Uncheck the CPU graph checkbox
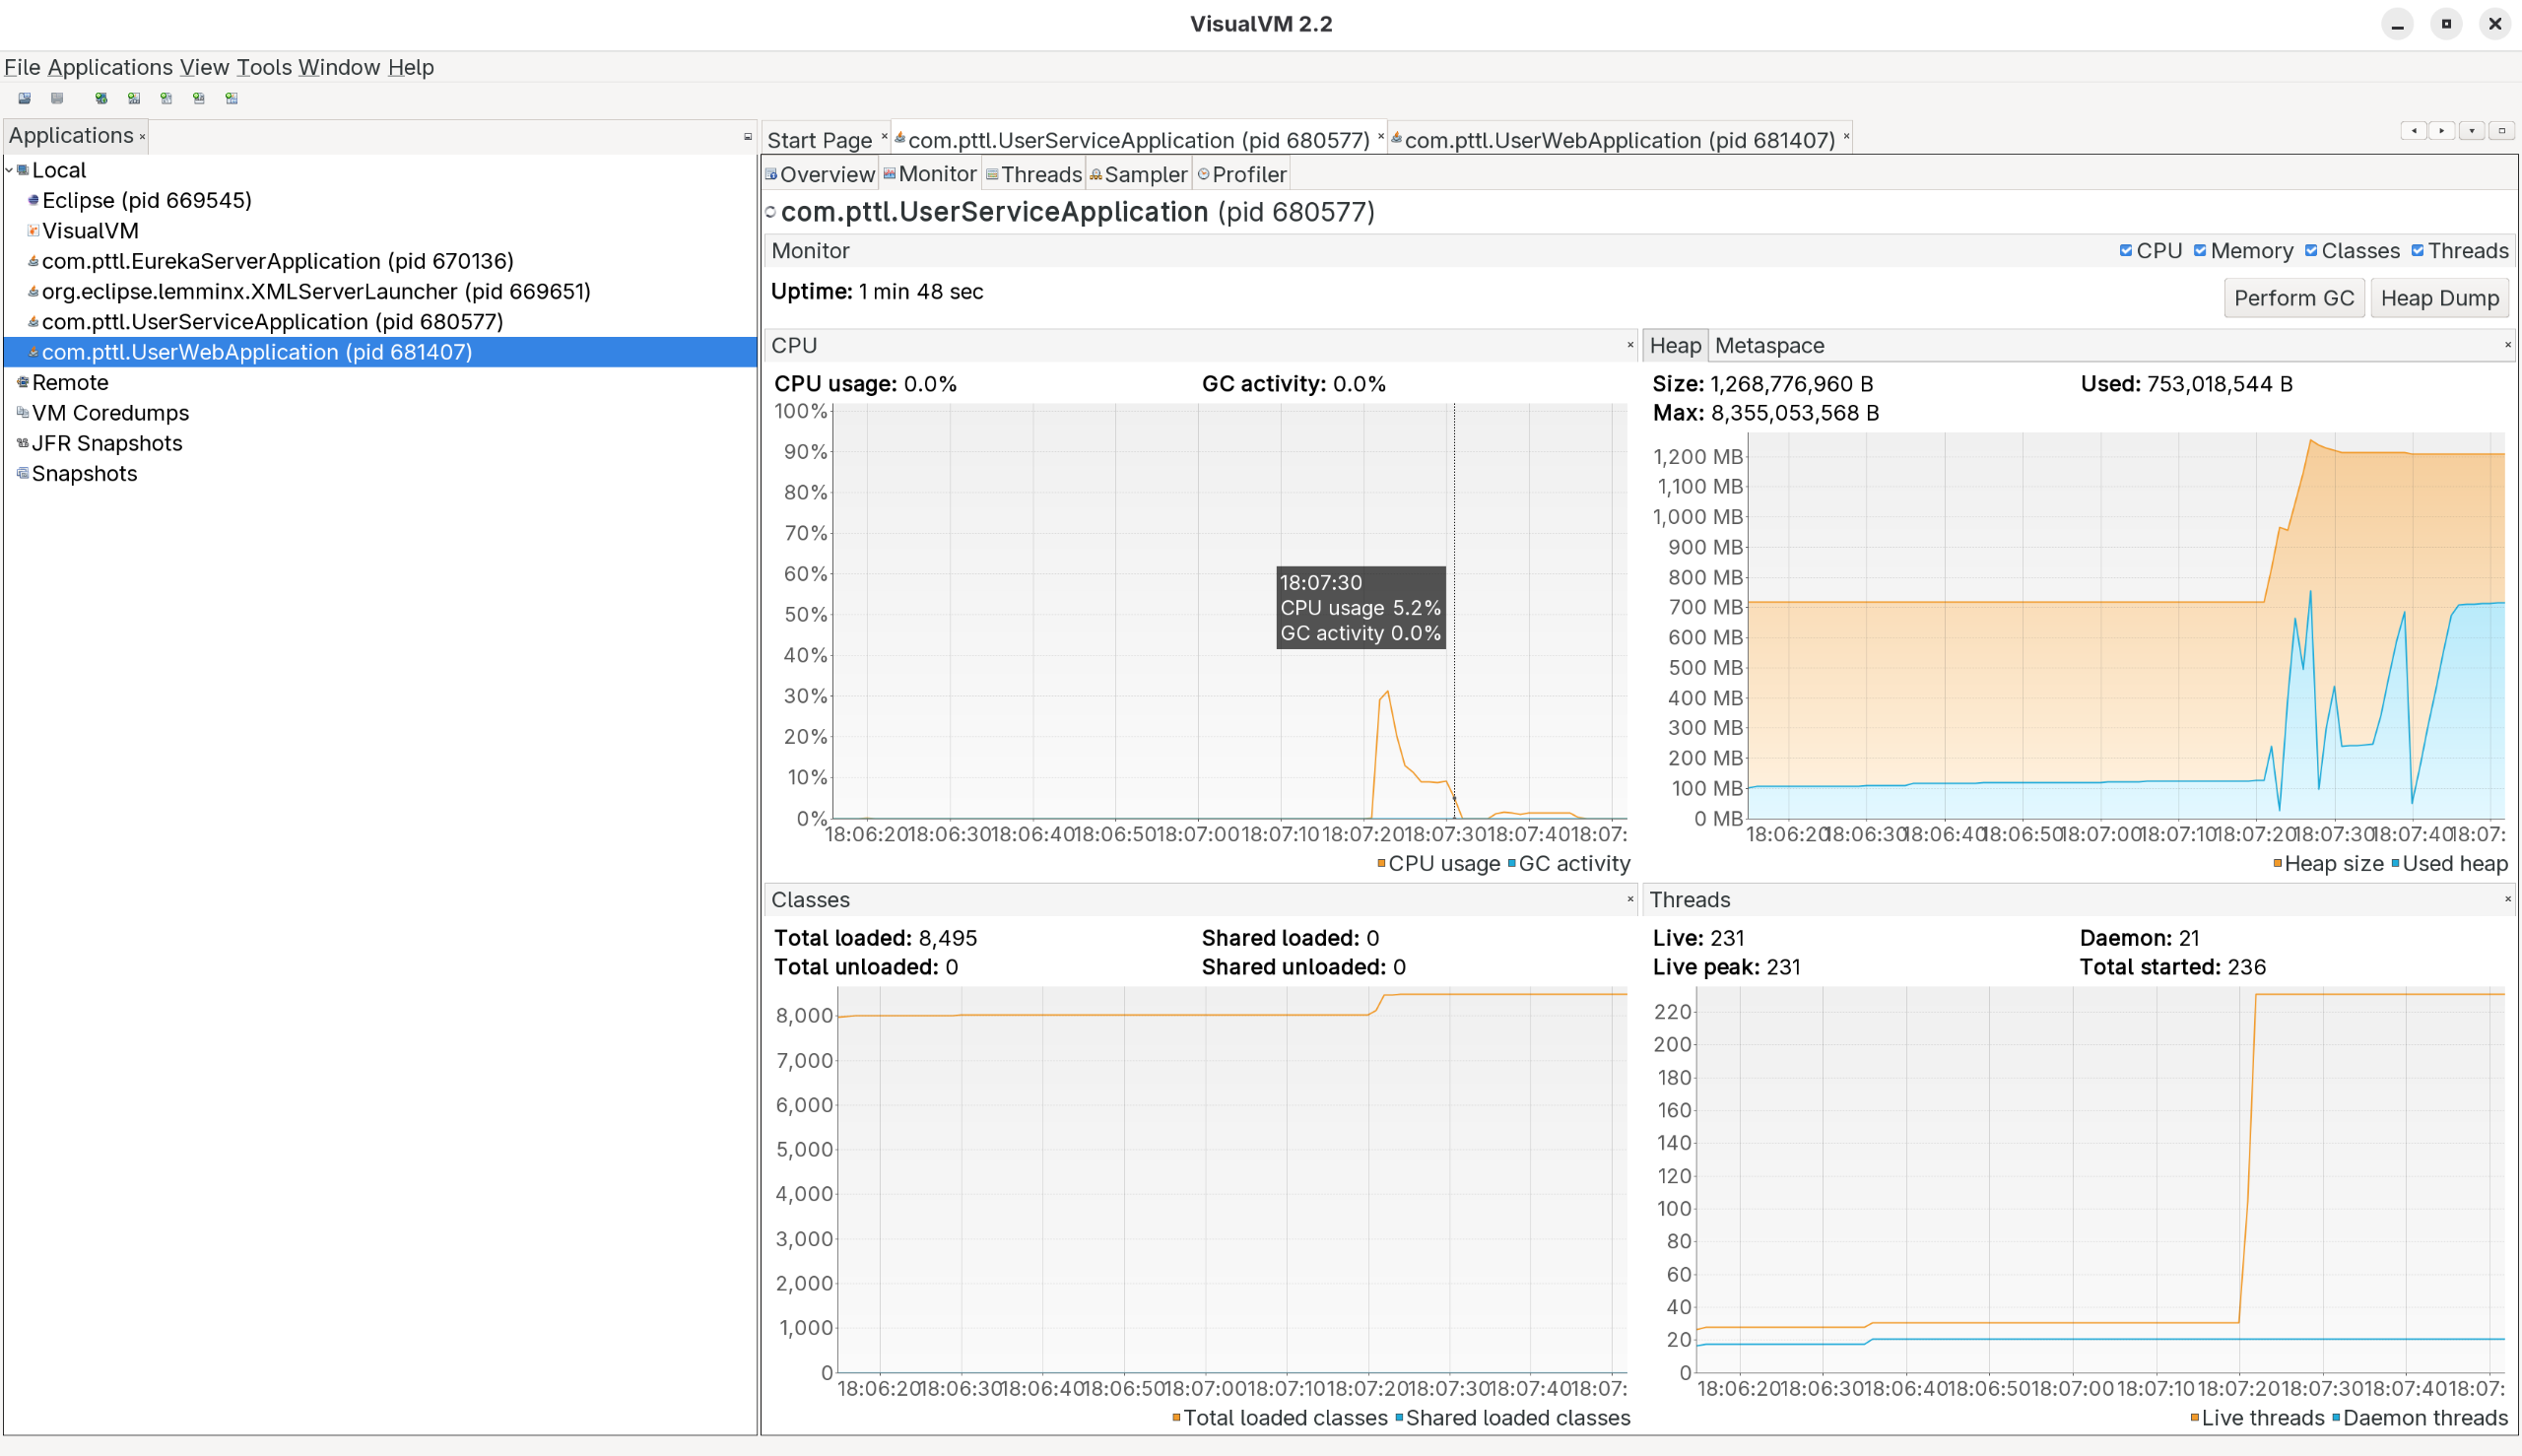This screenshot has width=2522, height=1456. [x=2125, y=251]
